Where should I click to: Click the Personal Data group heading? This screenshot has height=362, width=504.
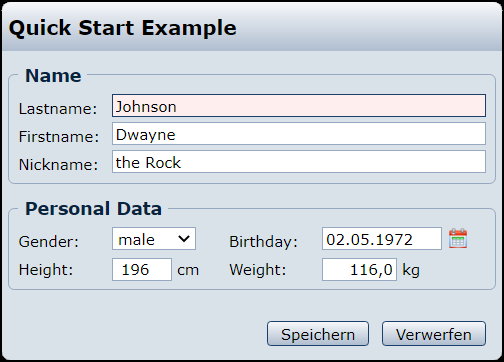coord(93,209)
